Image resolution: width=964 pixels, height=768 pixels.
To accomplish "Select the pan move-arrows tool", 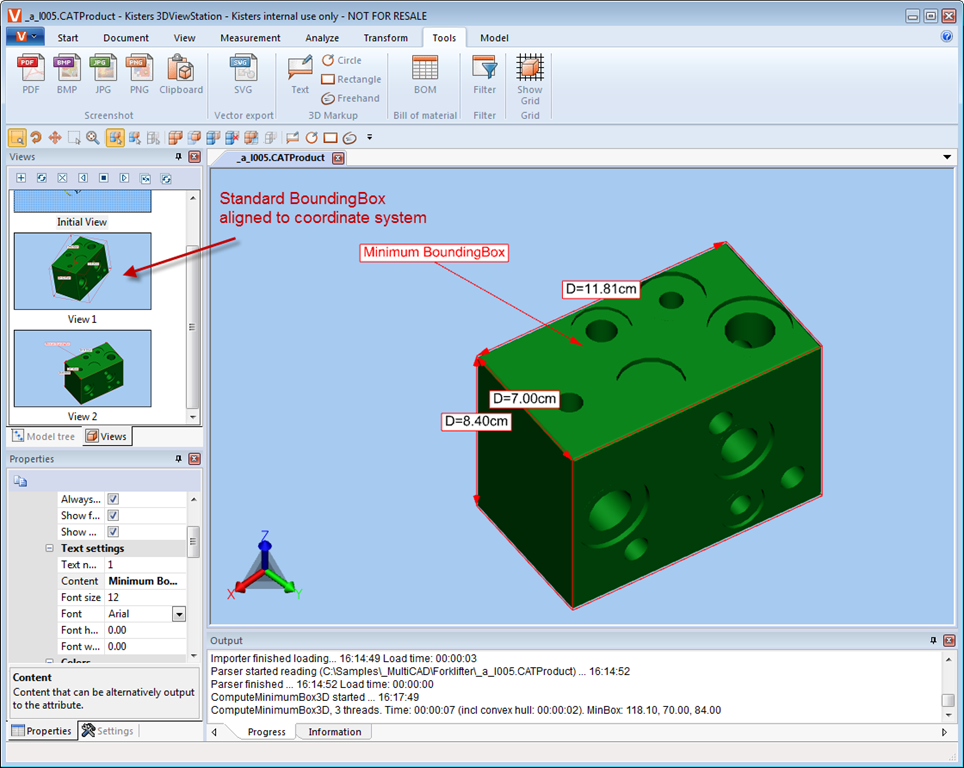I will (55, 138).
